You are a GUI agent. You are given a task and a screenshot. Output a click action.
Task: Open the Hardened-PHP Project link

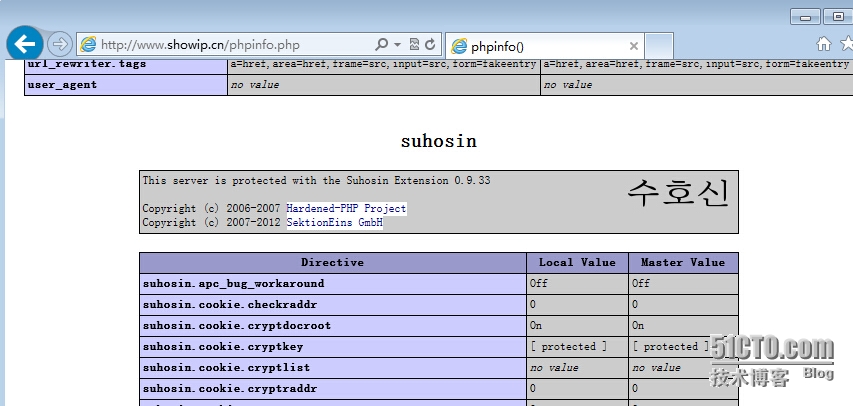tap(346, 208)
